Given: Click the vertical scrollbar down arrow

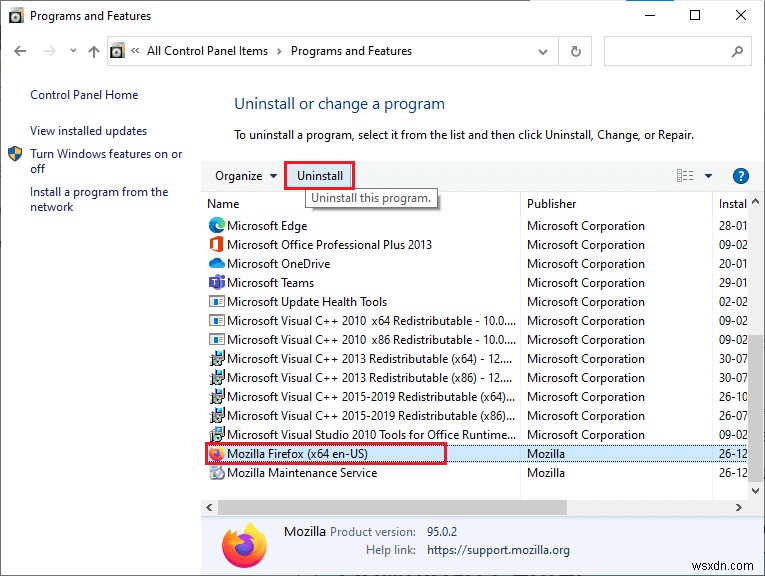Looking at the screenshot, I should 755,491.
